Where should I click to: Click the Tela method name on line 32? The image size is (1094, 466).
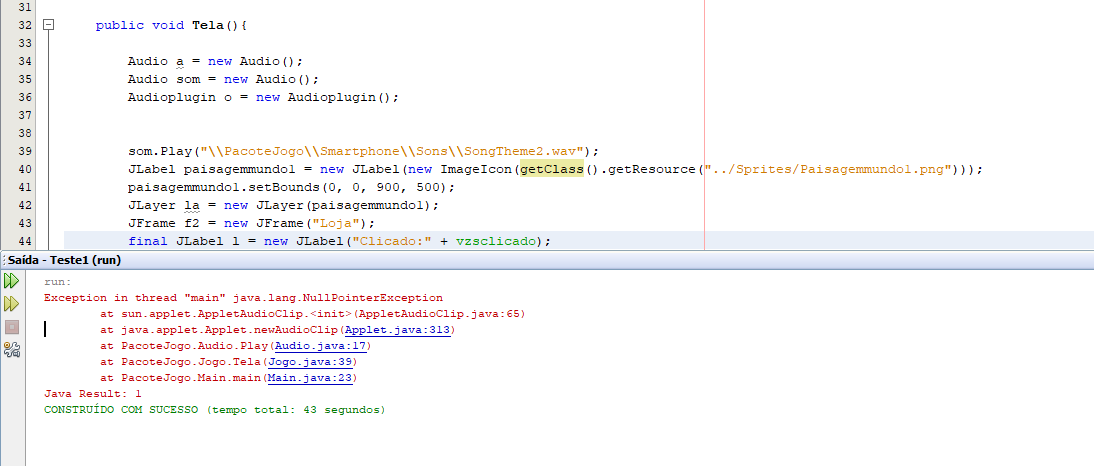coord(207,26)
